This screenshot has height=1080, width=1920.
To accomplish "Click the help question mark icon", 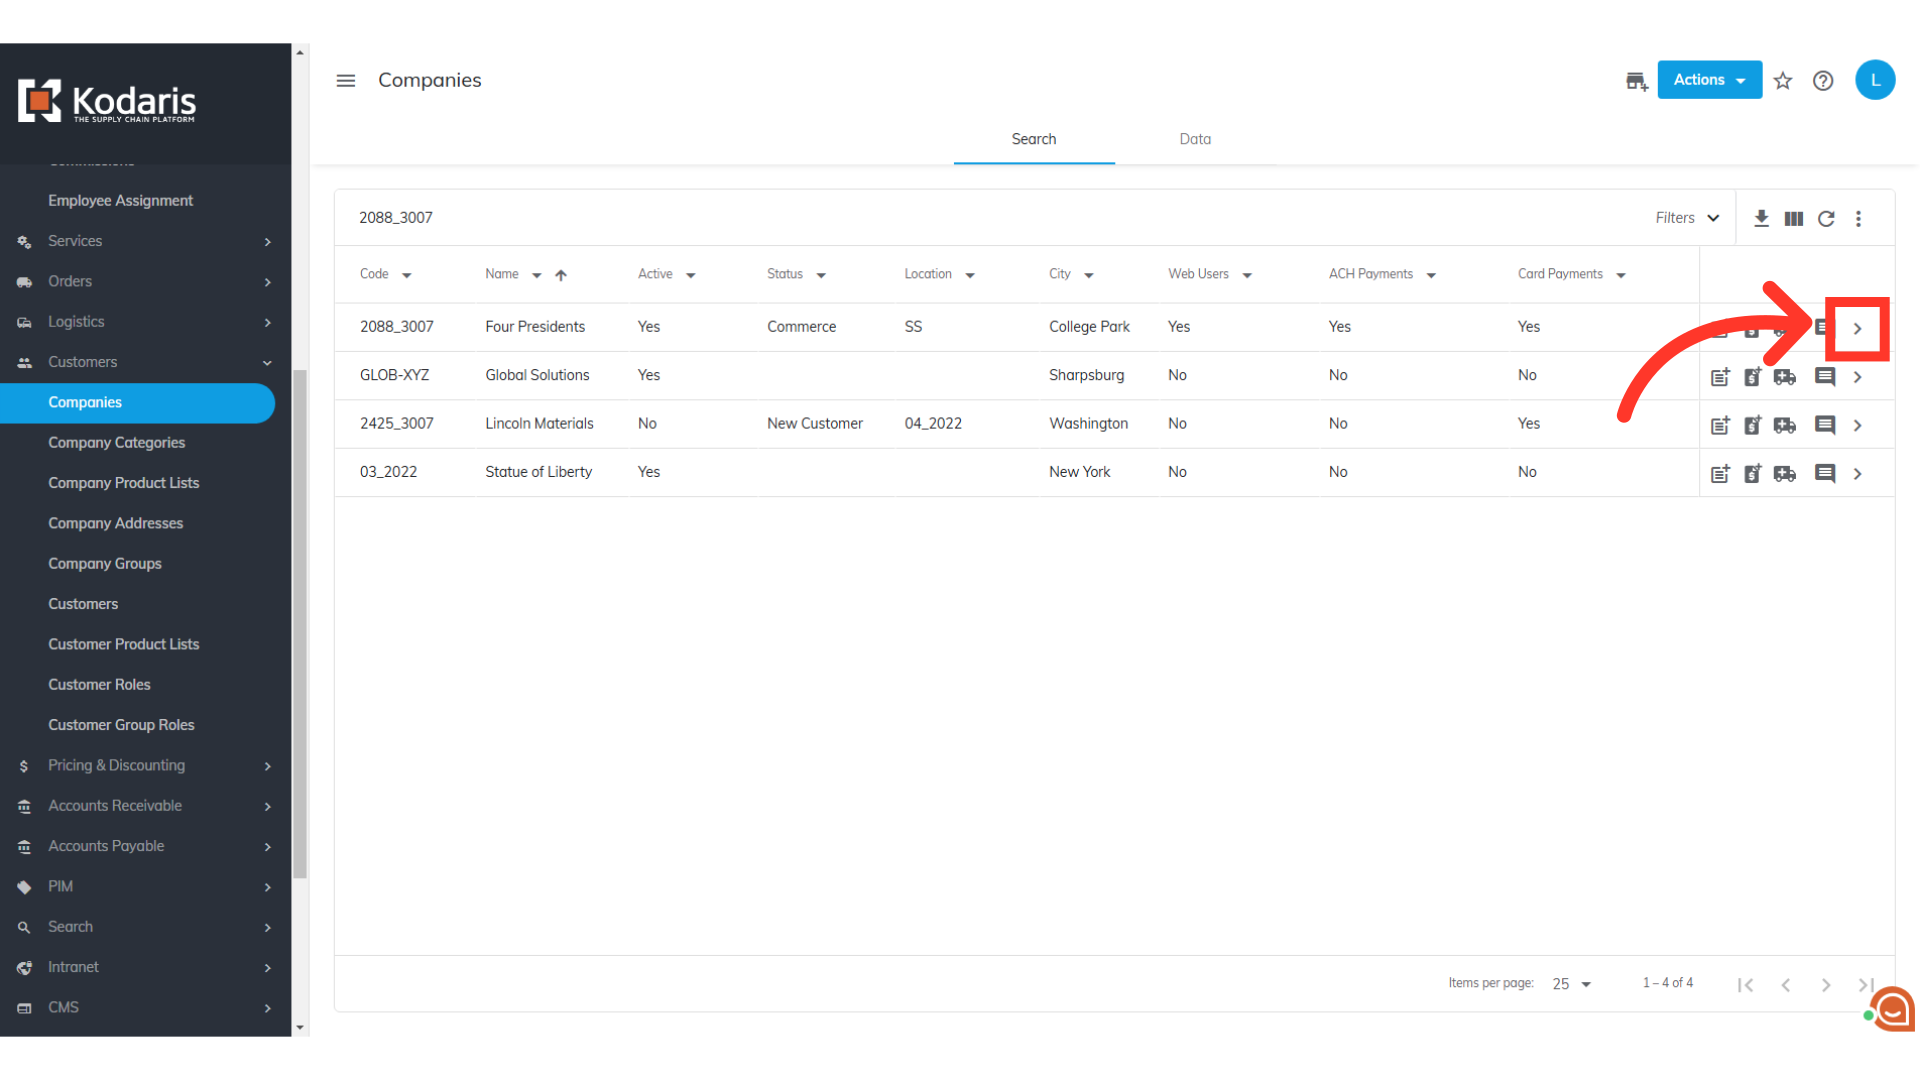I will tap(1823, 81).
